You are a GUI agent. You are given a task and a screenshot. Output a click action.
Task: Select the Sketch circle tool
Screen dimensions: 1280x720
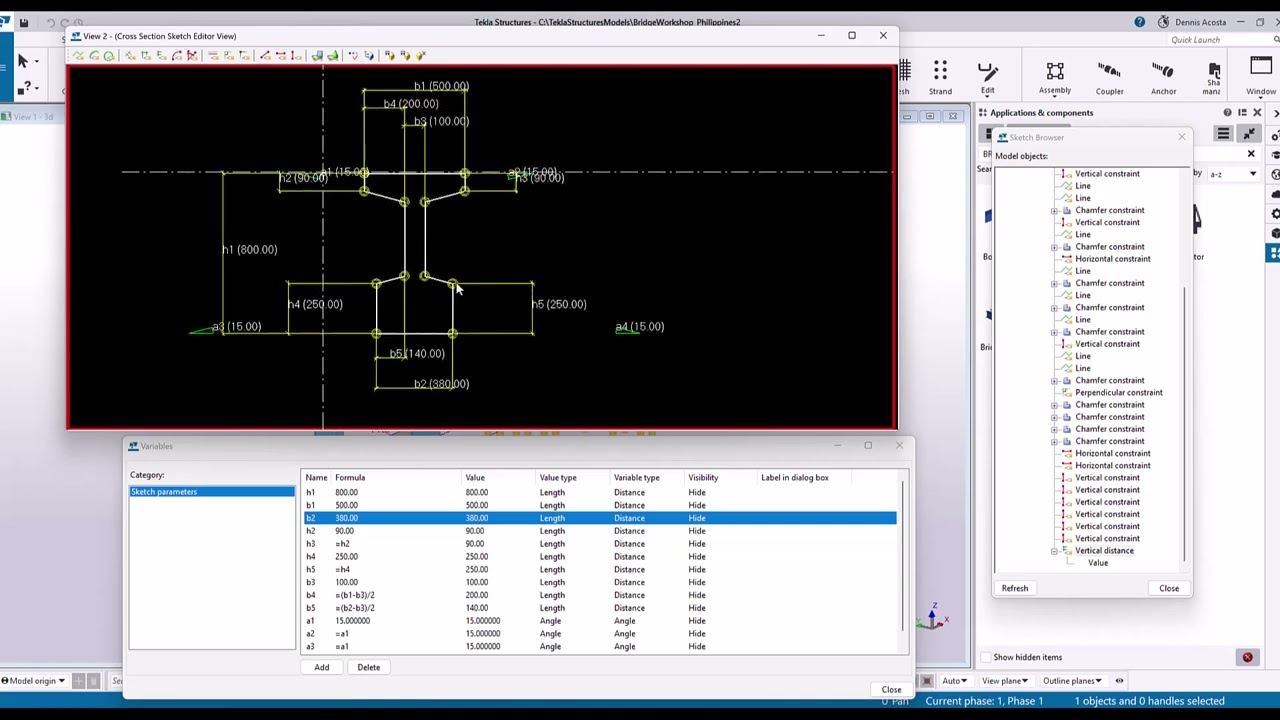109,55
